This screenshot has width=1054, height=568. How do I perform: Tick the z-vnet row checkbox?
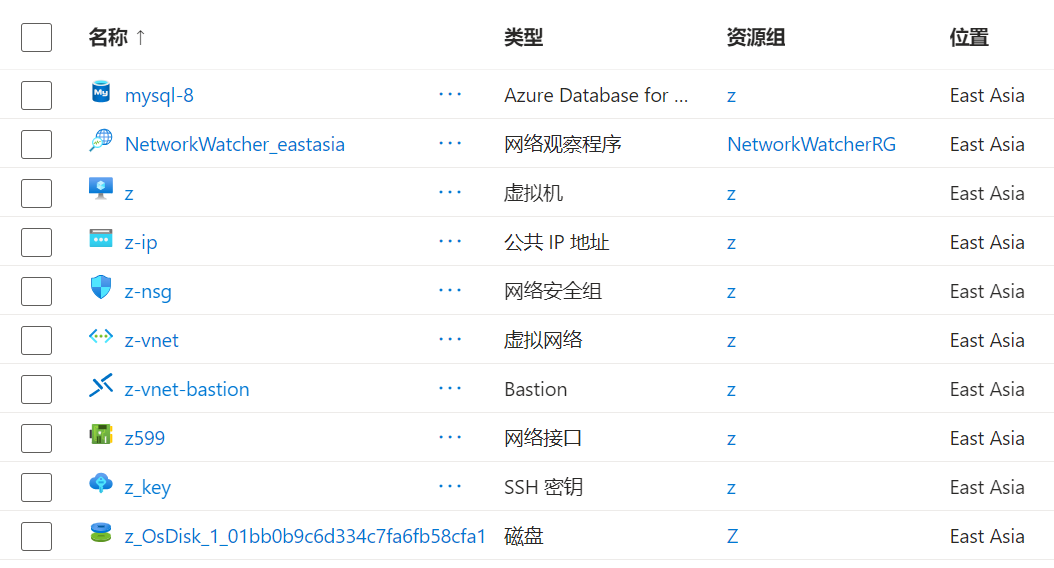tap(36, 340)
